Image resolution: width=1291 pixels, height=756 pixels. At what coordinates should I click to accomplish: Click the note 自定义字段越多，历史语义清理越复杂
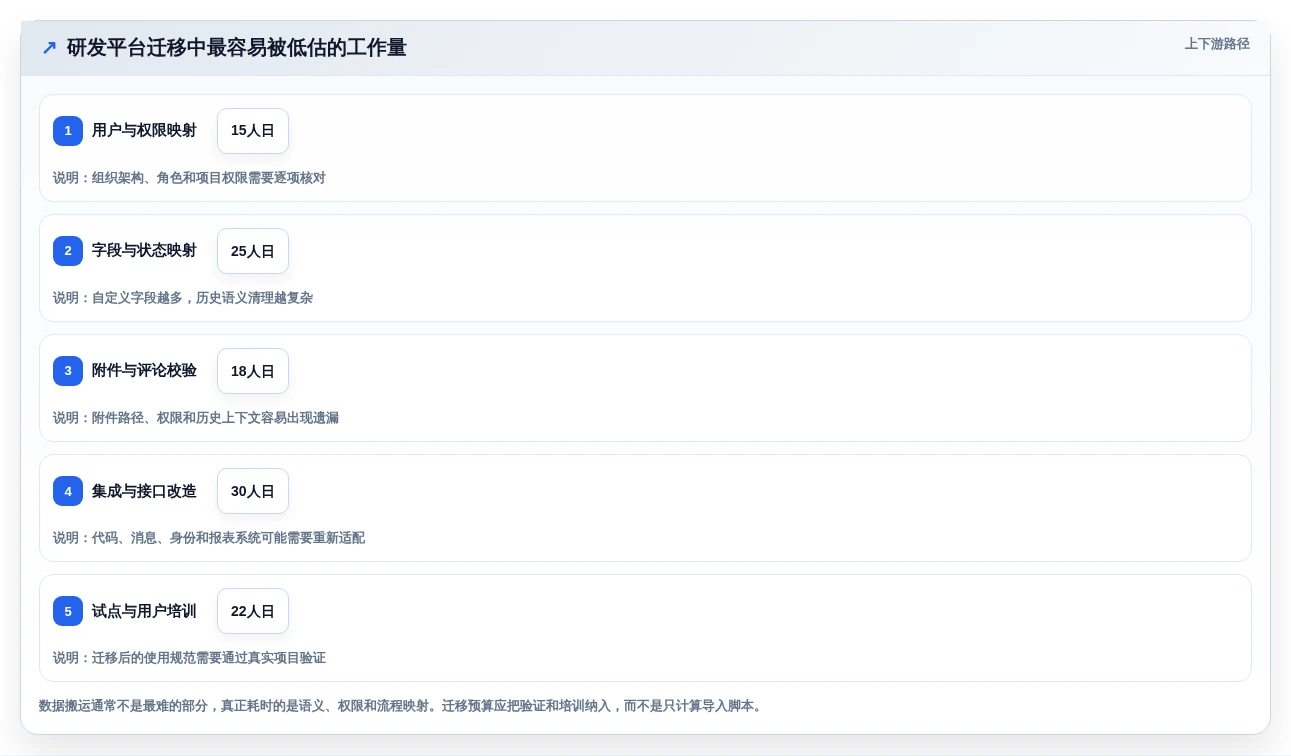pos(183,298)
